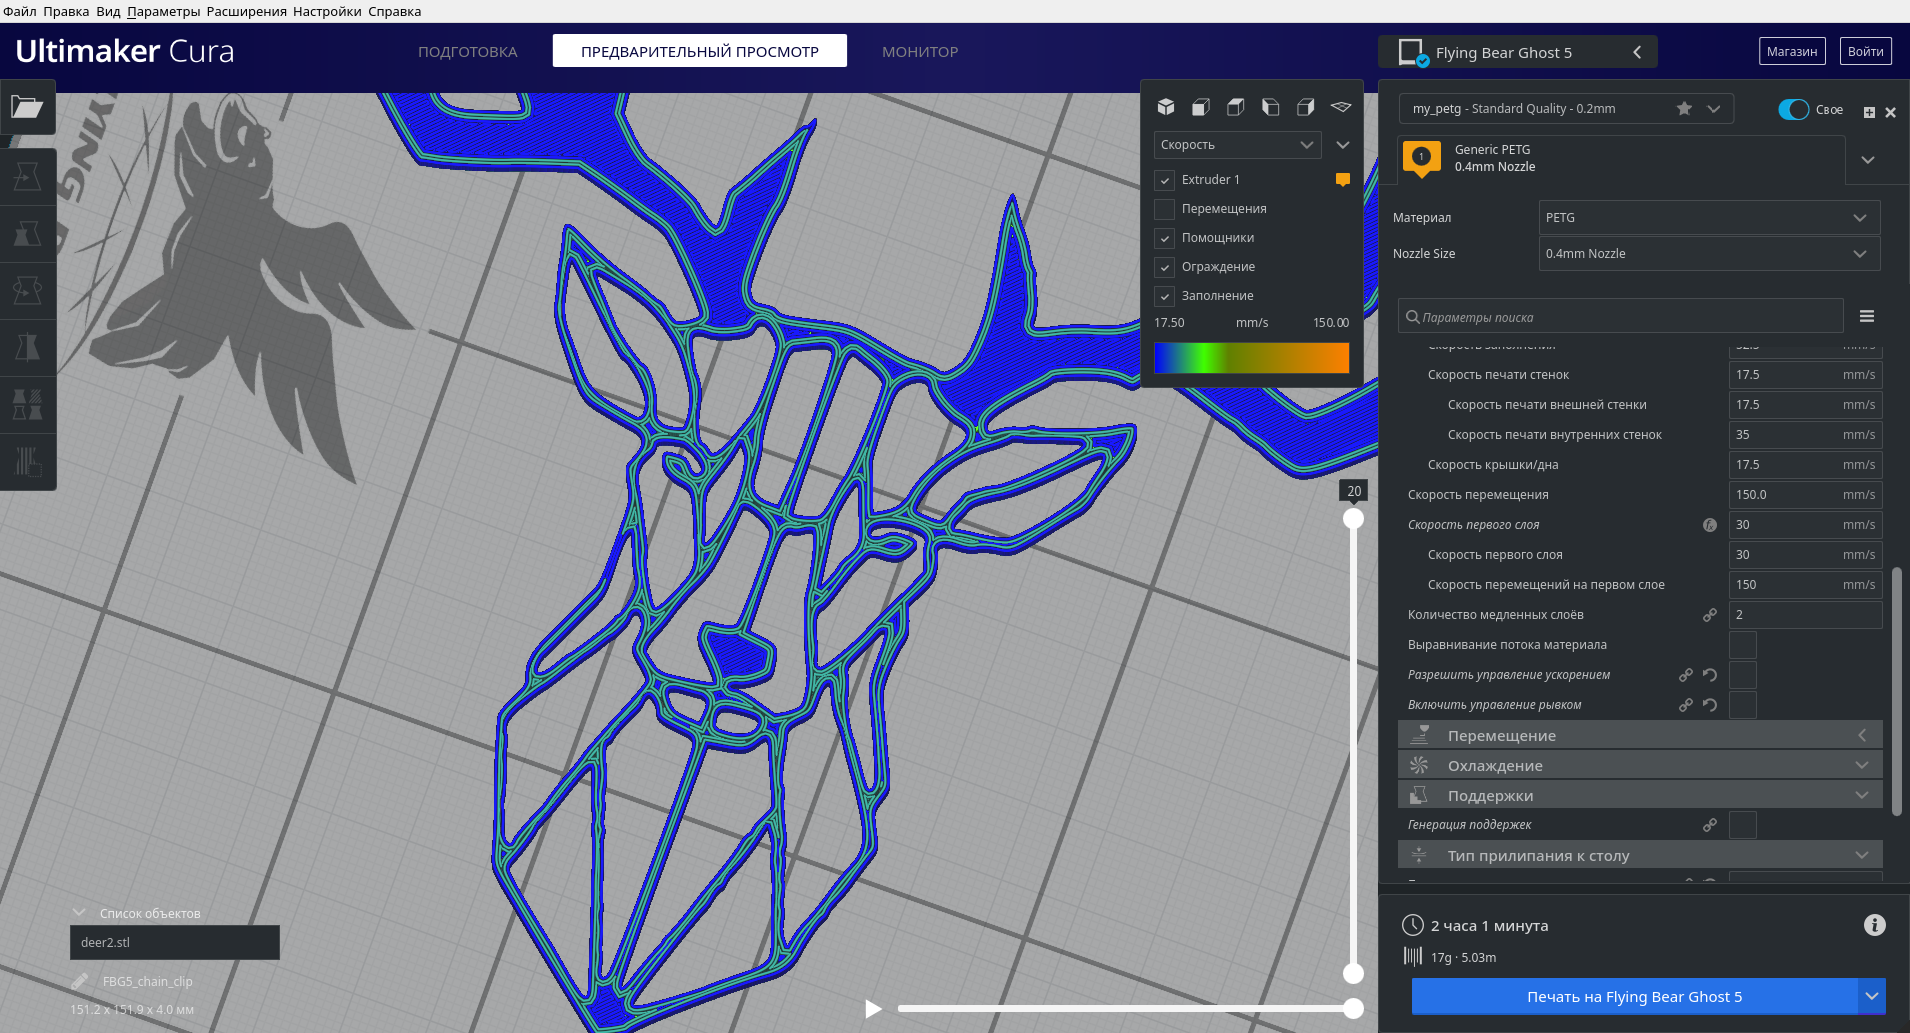Switch off the Свое custom settings toggle
The image size is (1910, 1033).
[x=1794, y=109]
